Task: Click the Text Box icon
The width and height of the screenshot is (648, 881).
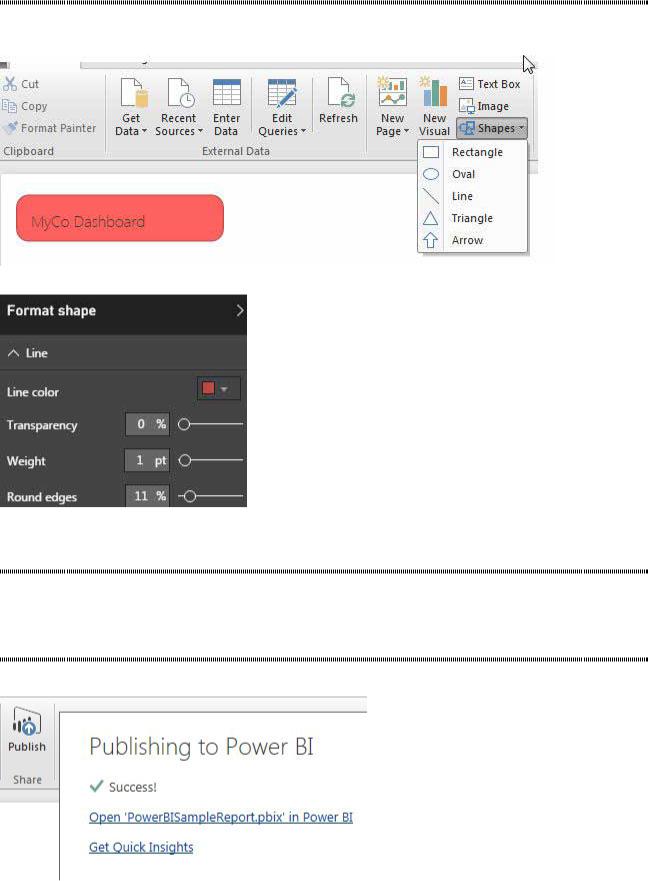Action: pos(466,84)
